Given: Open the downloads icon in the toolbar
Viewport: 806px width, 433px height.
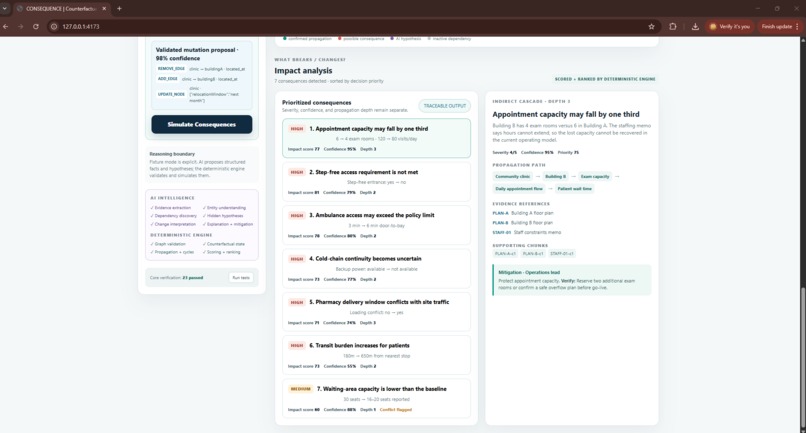Looking at the screenshot, I should 695,26.
